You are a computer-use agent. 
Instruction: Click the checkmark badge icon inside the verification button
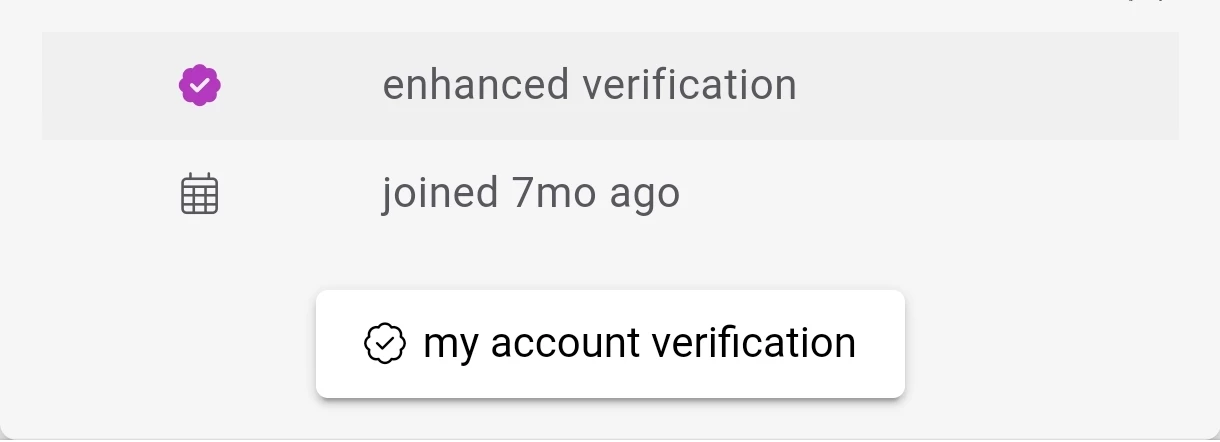click(385, 344)
